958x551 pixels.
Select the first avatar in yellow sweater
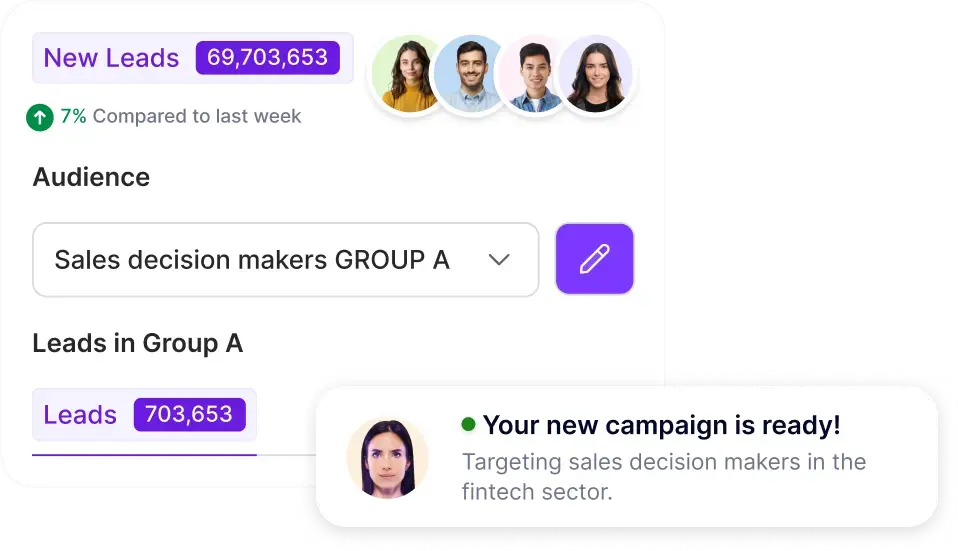[407, 74]
